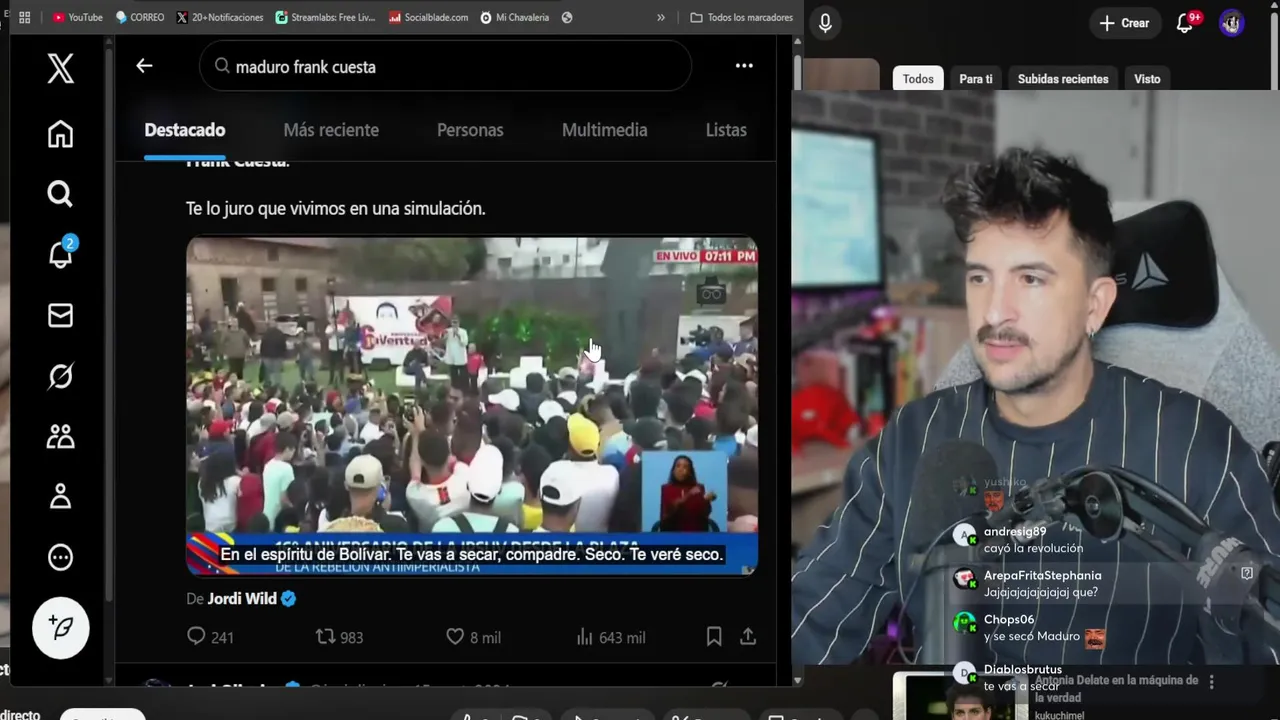Open the three-dot search settings menu
Screen dimensions: 1280x720
coord(744,66)
